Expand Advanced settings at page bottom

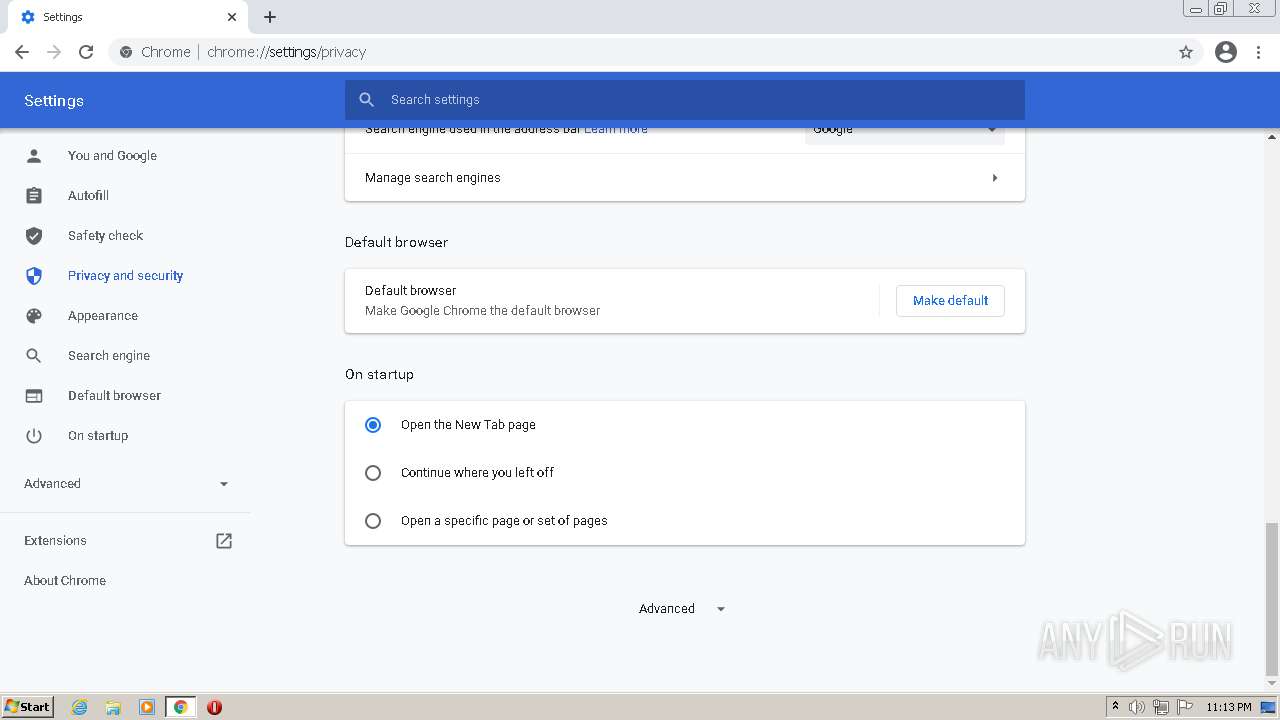click(682, 609)
